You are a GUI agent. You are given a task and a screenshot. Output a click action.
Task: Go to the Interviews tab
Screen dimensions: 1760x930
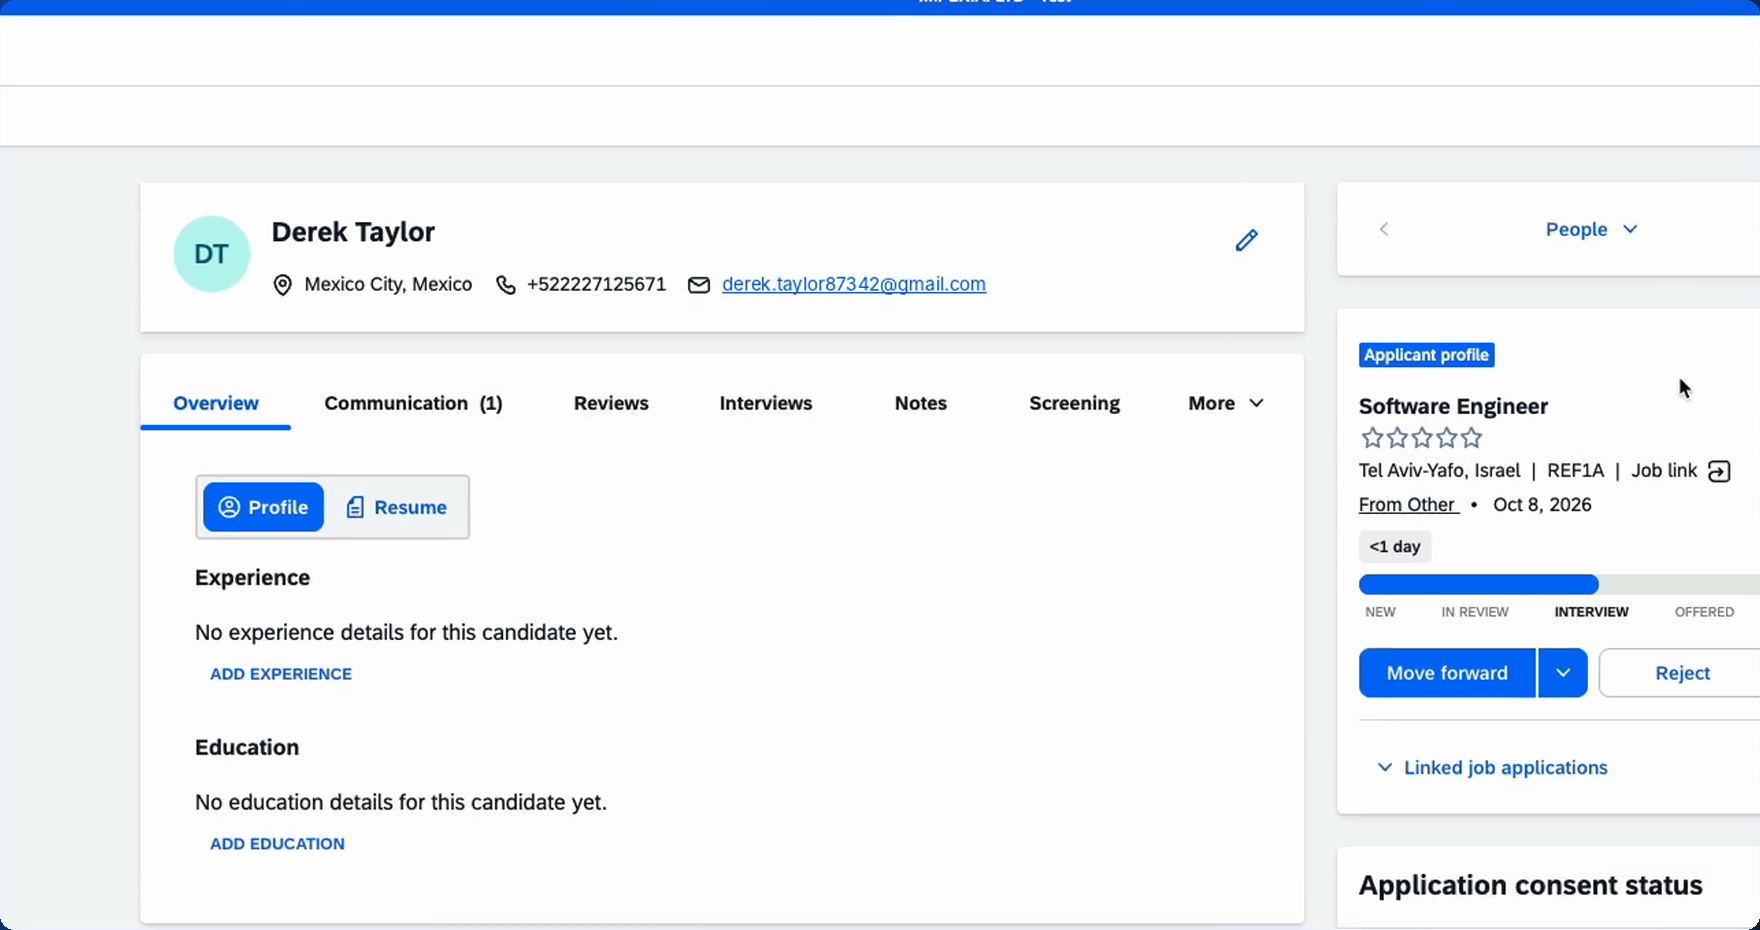click(766, 403)
